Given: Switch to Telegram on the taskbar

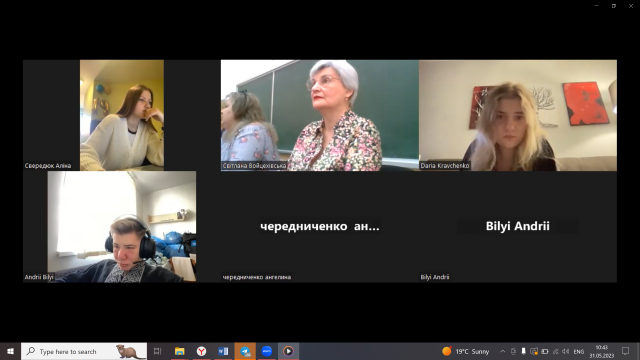Looking at the screenshot, I should [x=245, y=351].
